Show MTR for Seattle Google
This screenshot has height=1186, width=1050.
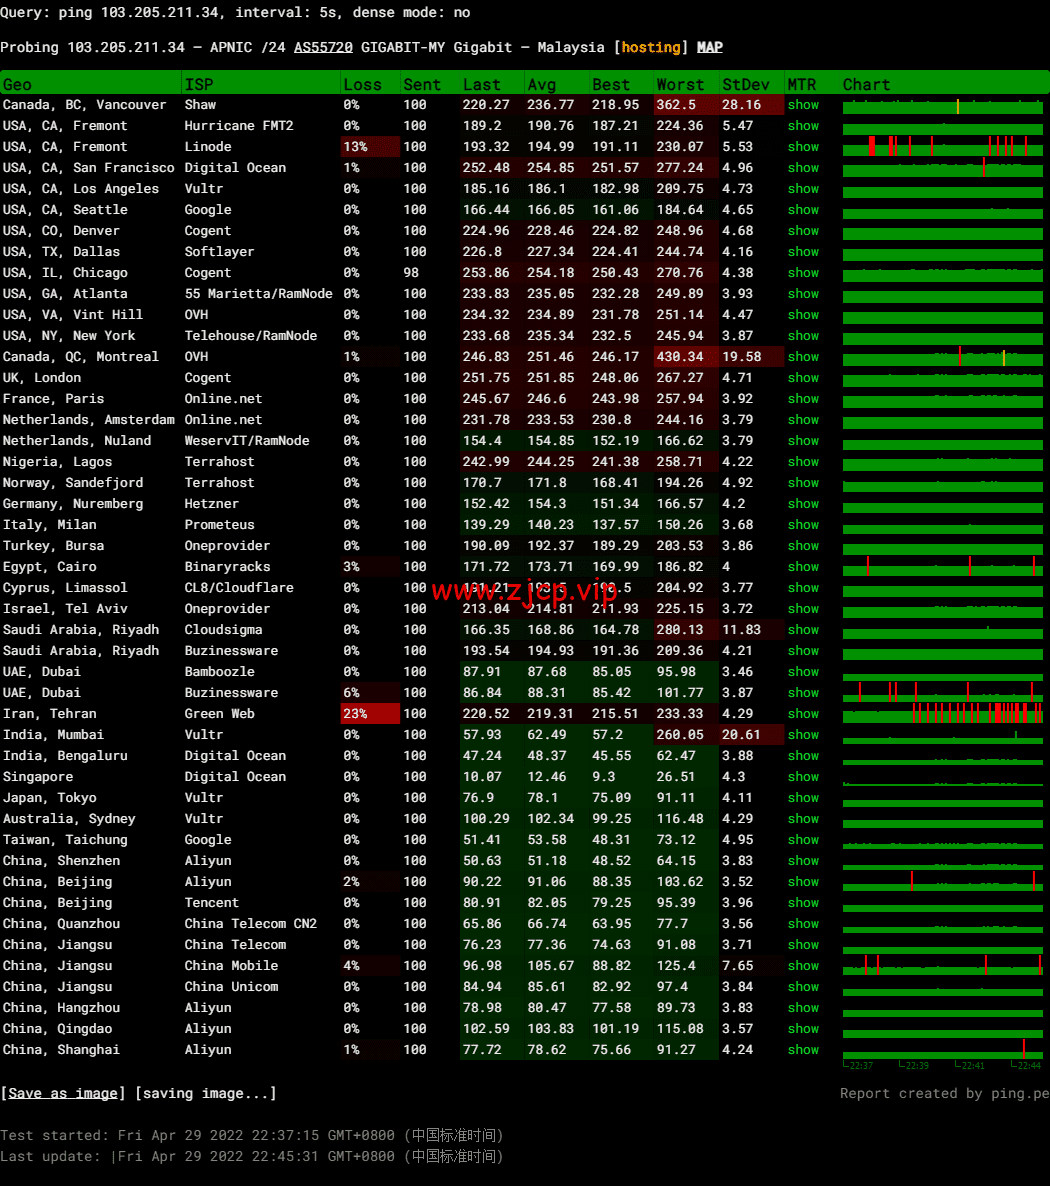(803, 210)
